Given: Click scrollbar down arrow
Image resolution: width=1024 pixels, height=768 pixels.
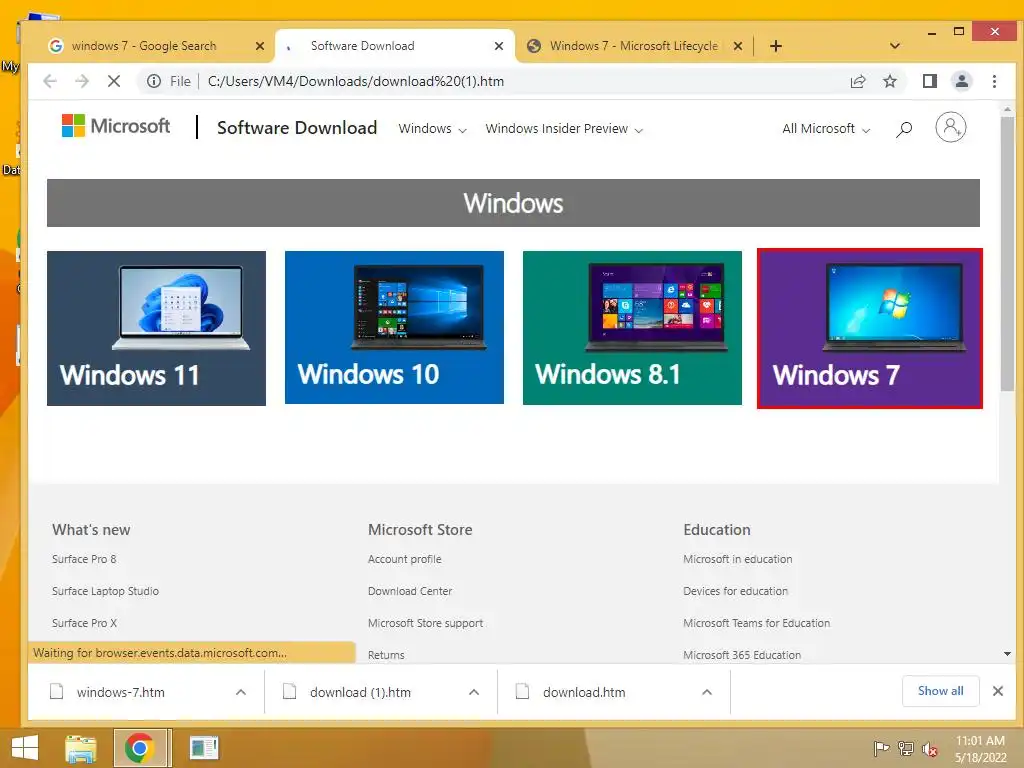Looking at the screenshot, I should (1007, 654).
